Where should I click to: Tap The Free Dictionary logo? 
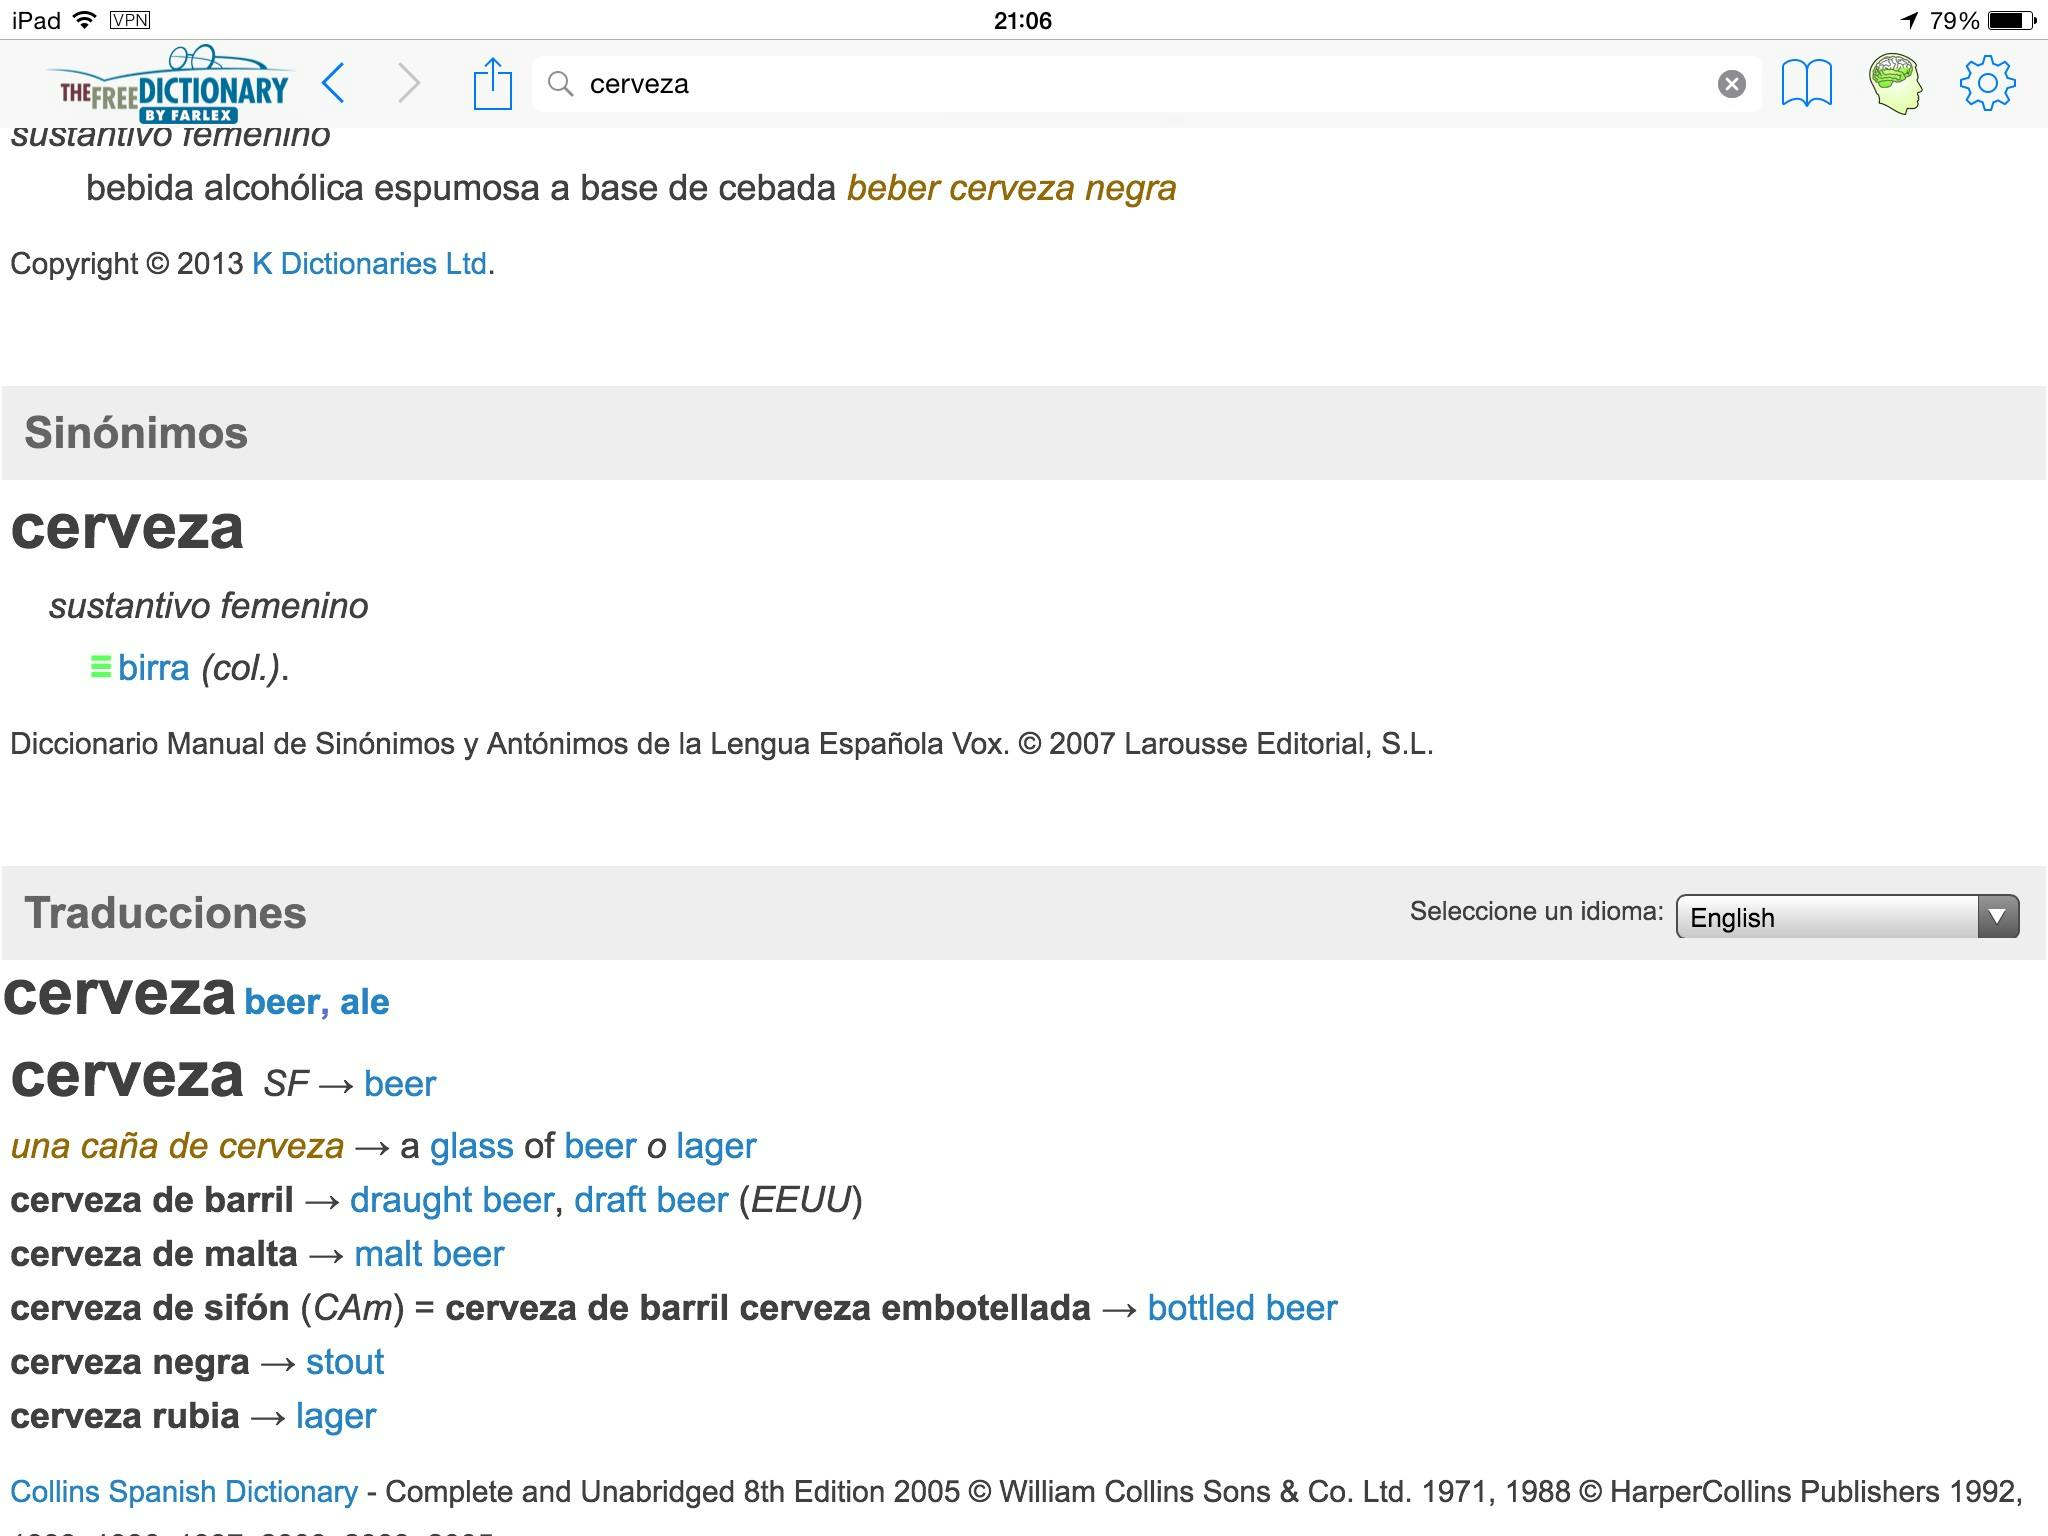(x=172, y=86)
